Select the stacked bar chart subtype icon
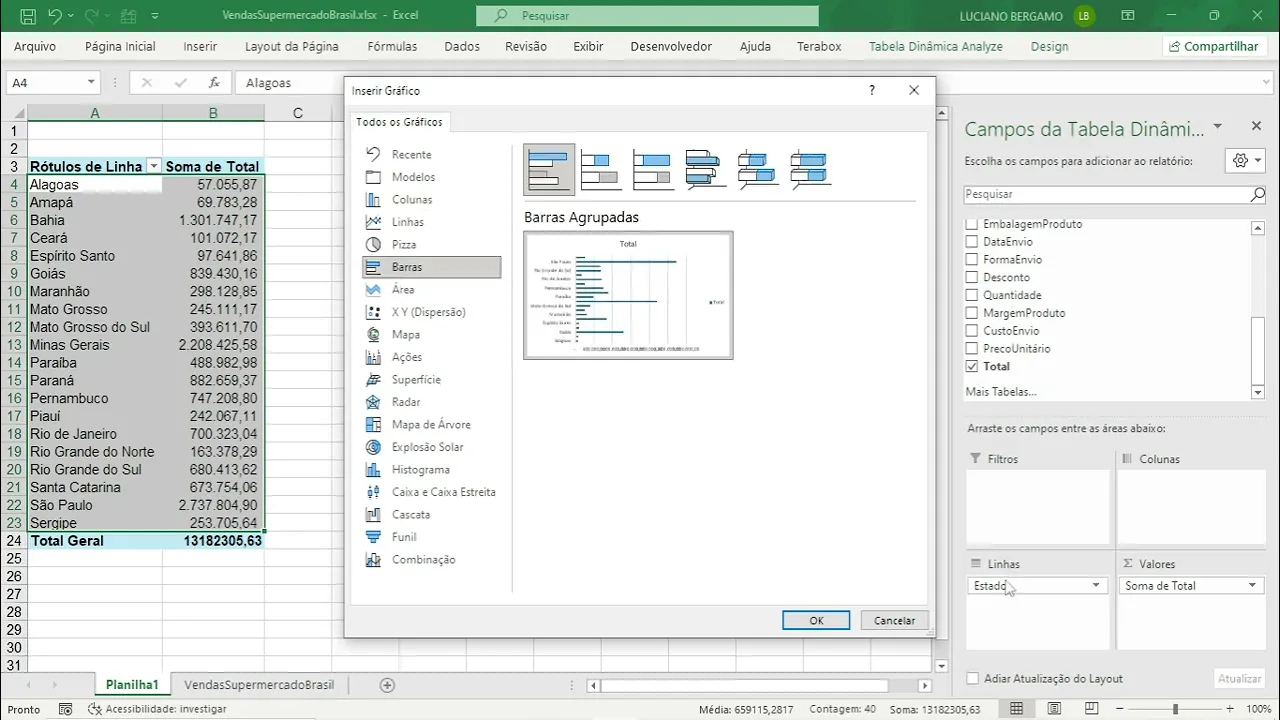The height and width of the screenshot is (720, 1280). coord(601,169)
